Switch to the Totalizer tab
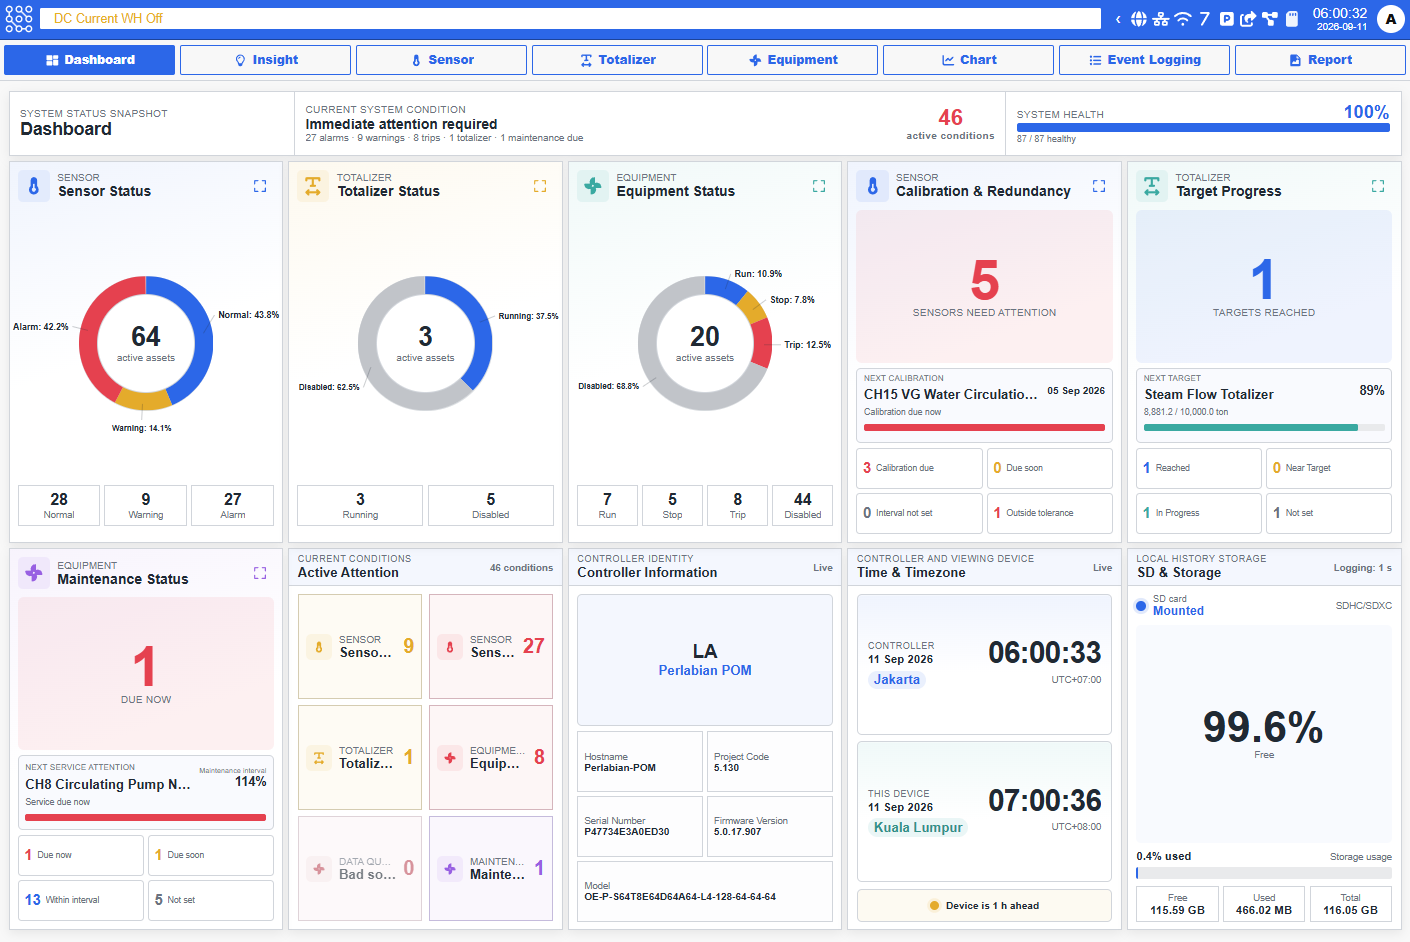Screen dimensions: 1410x942 click(x=617, y=60)
